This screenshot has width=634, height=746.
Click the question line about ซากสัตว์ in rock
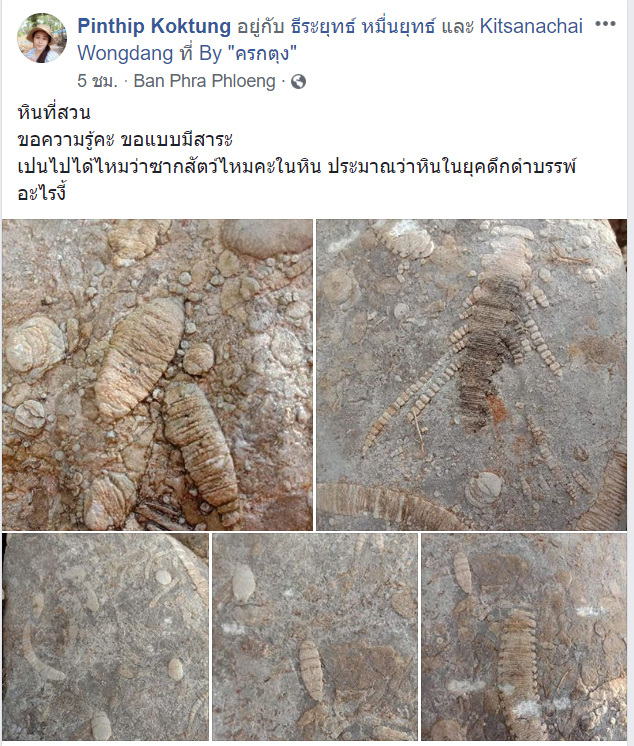pos(297,167)
